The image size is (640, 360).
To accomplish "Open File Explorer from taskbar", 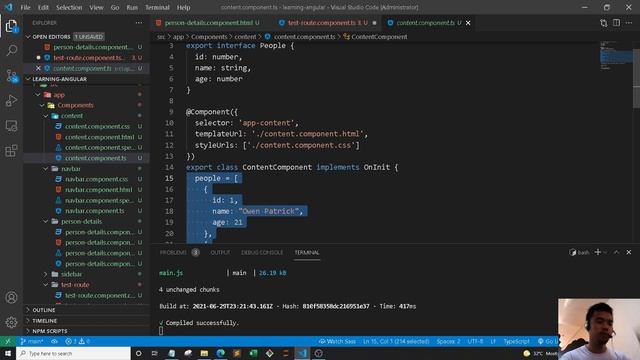I will pyautogui.click(x=204, y=353).
